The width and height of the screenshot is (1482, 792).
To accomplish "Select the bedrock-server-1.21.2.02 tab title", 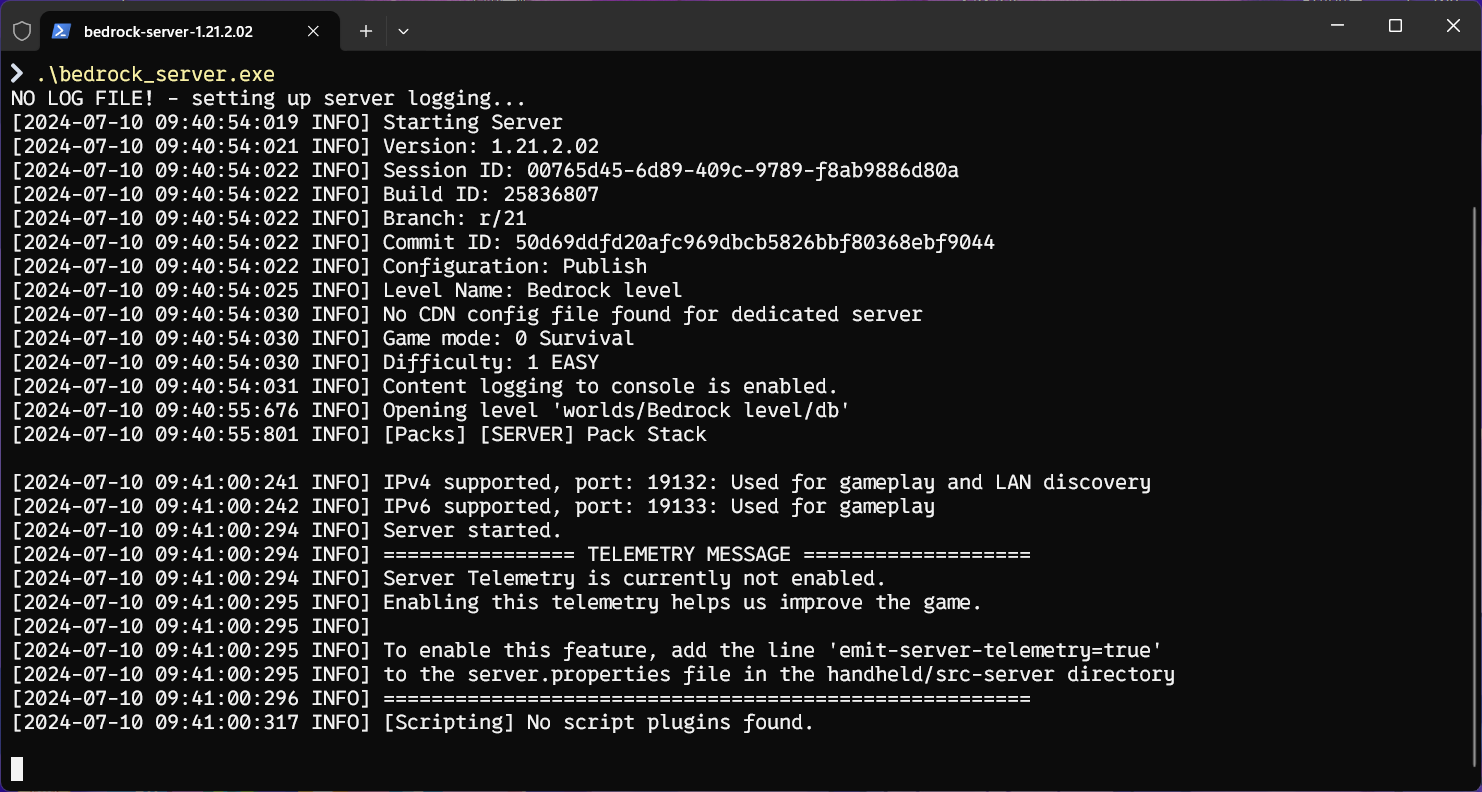I will pyautogui.click(x=168, y=31).
